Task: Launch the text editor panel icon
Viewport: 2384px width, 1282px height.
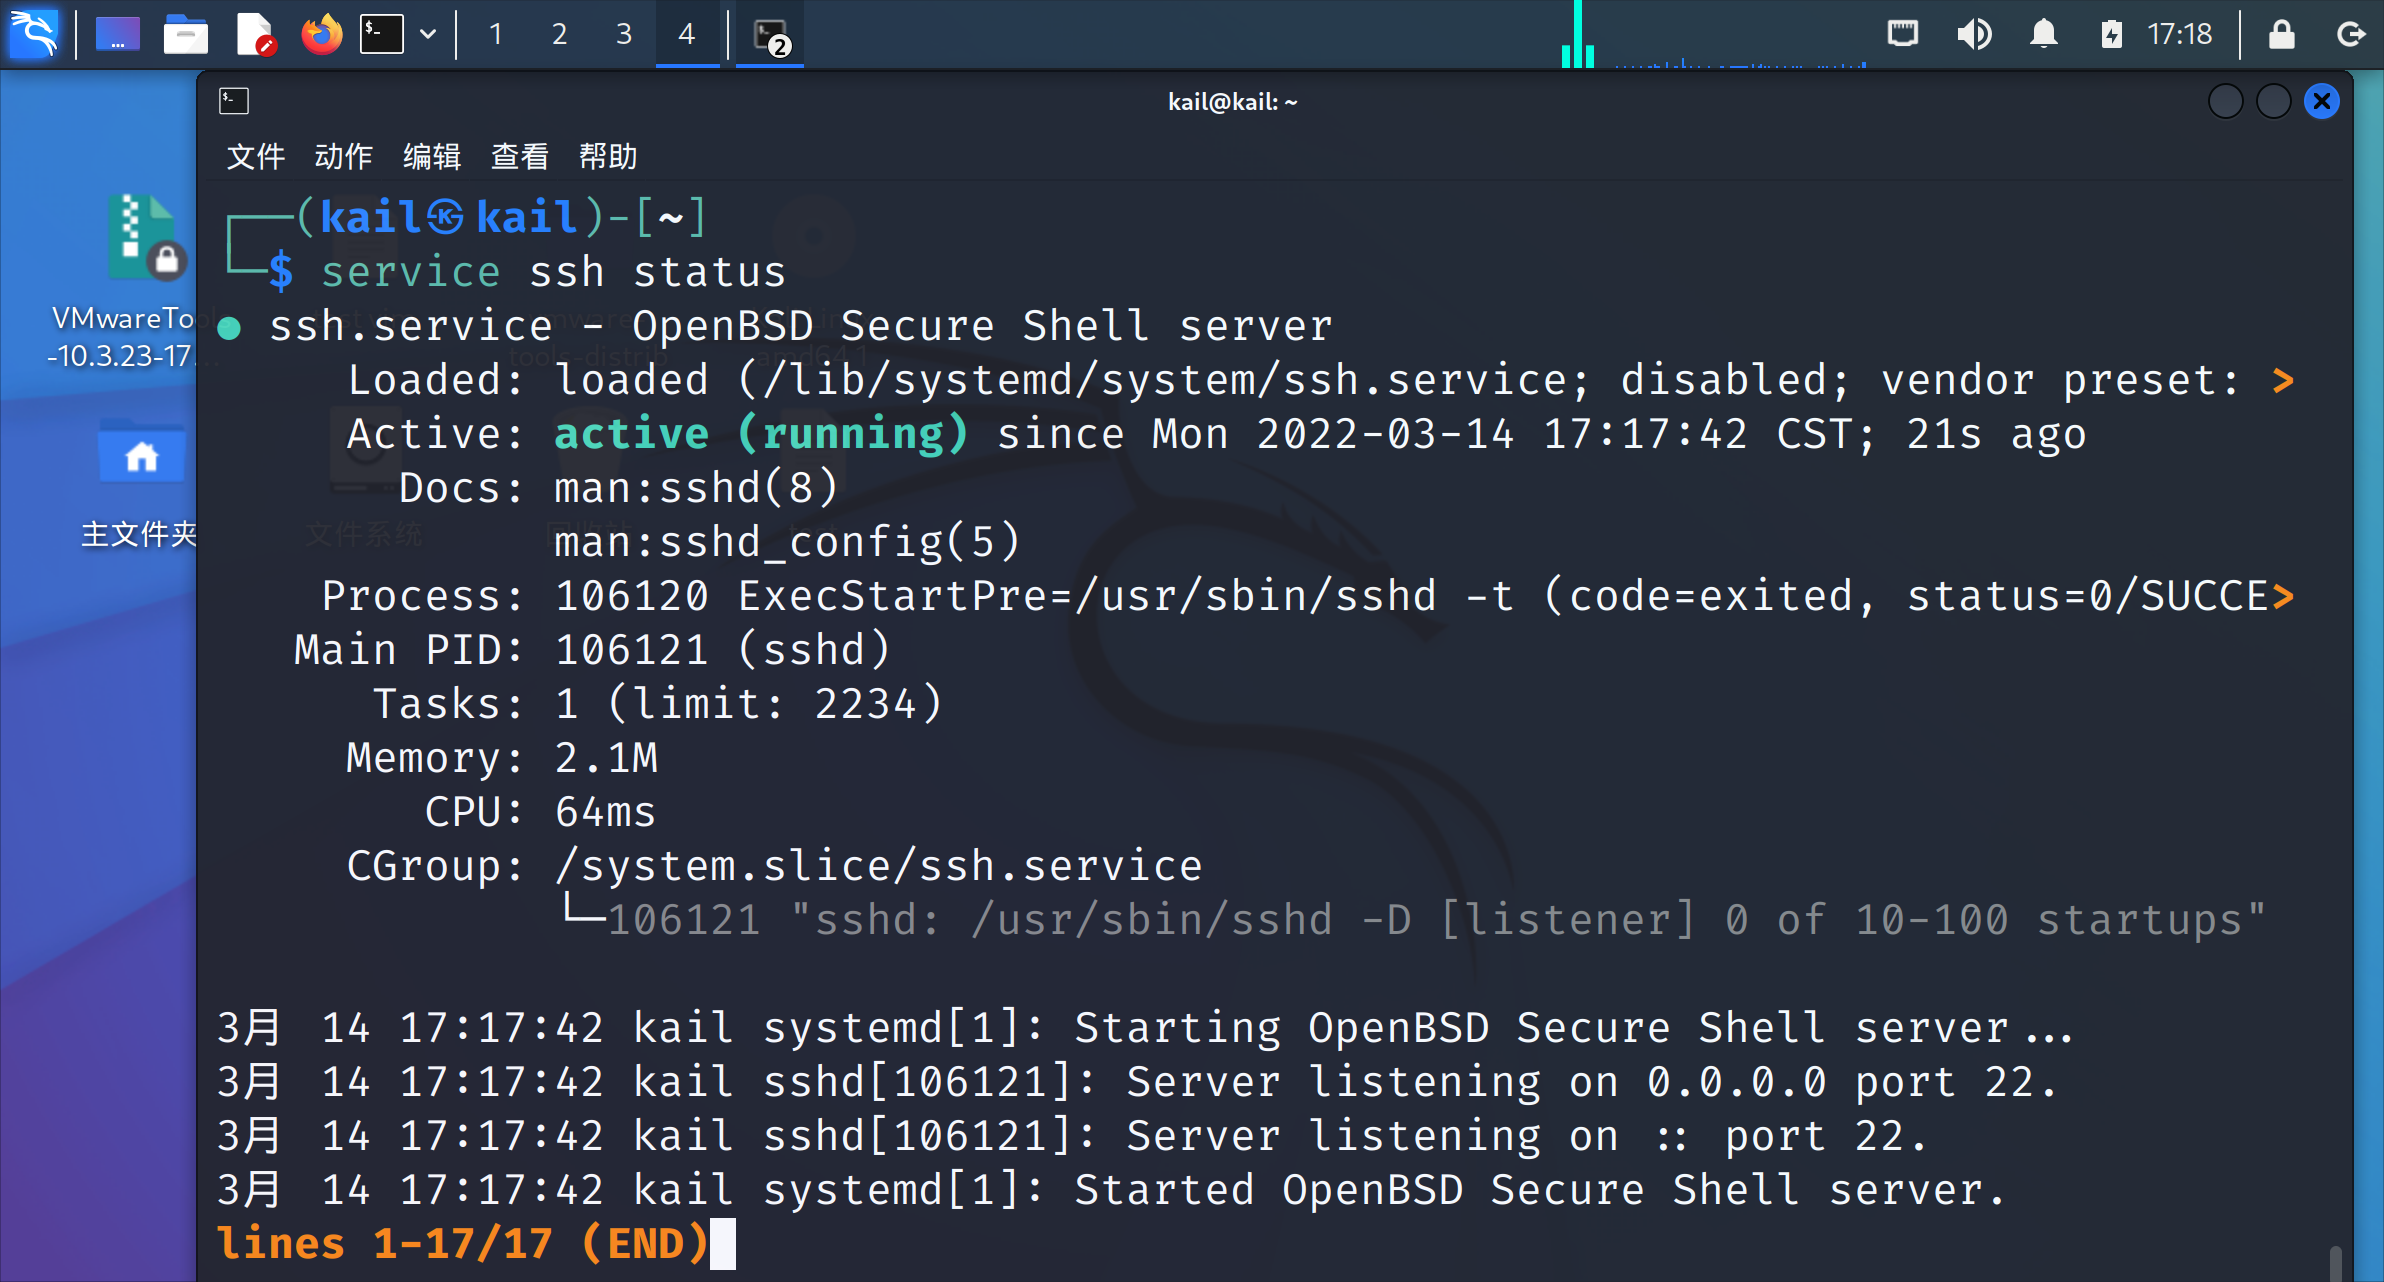Action: tap(255, 35)
